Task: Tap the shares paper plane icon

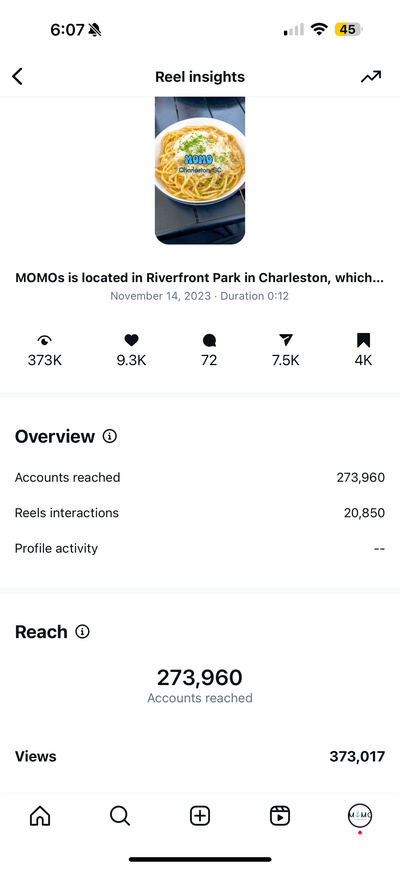Action: coord(285,340)
